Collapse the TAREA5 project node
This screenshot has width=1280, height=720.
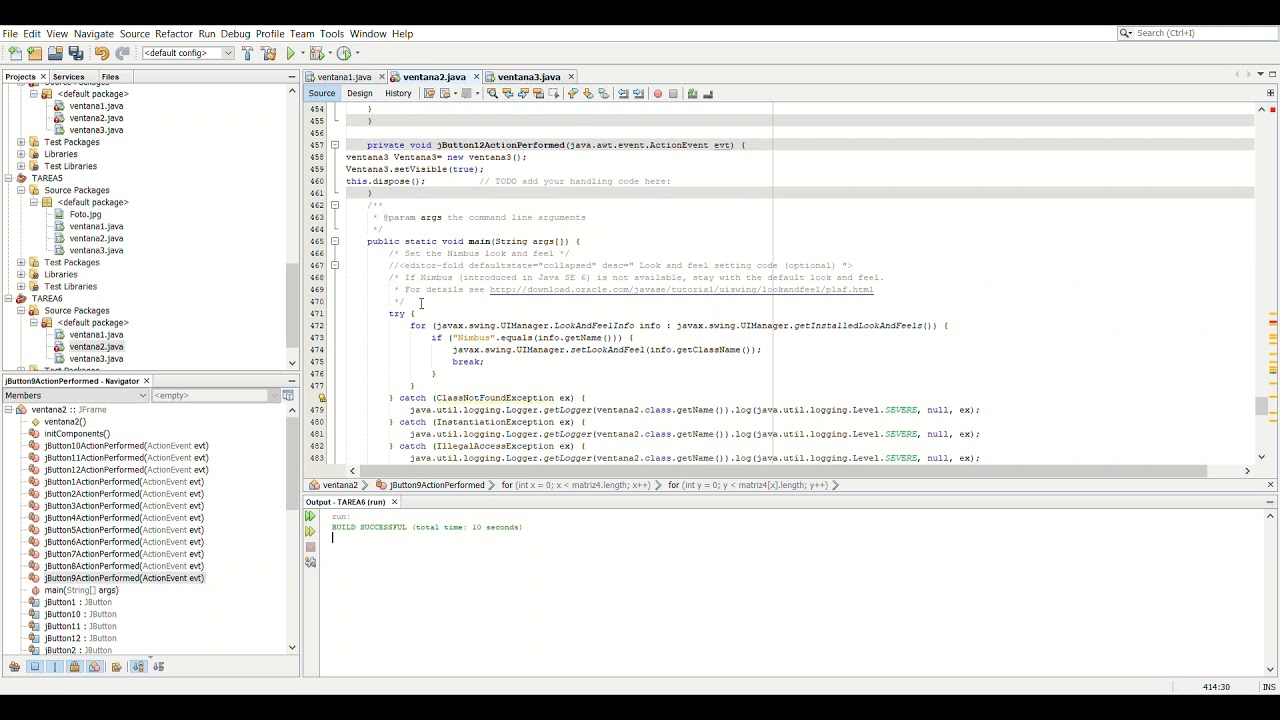tap(8, 178)
